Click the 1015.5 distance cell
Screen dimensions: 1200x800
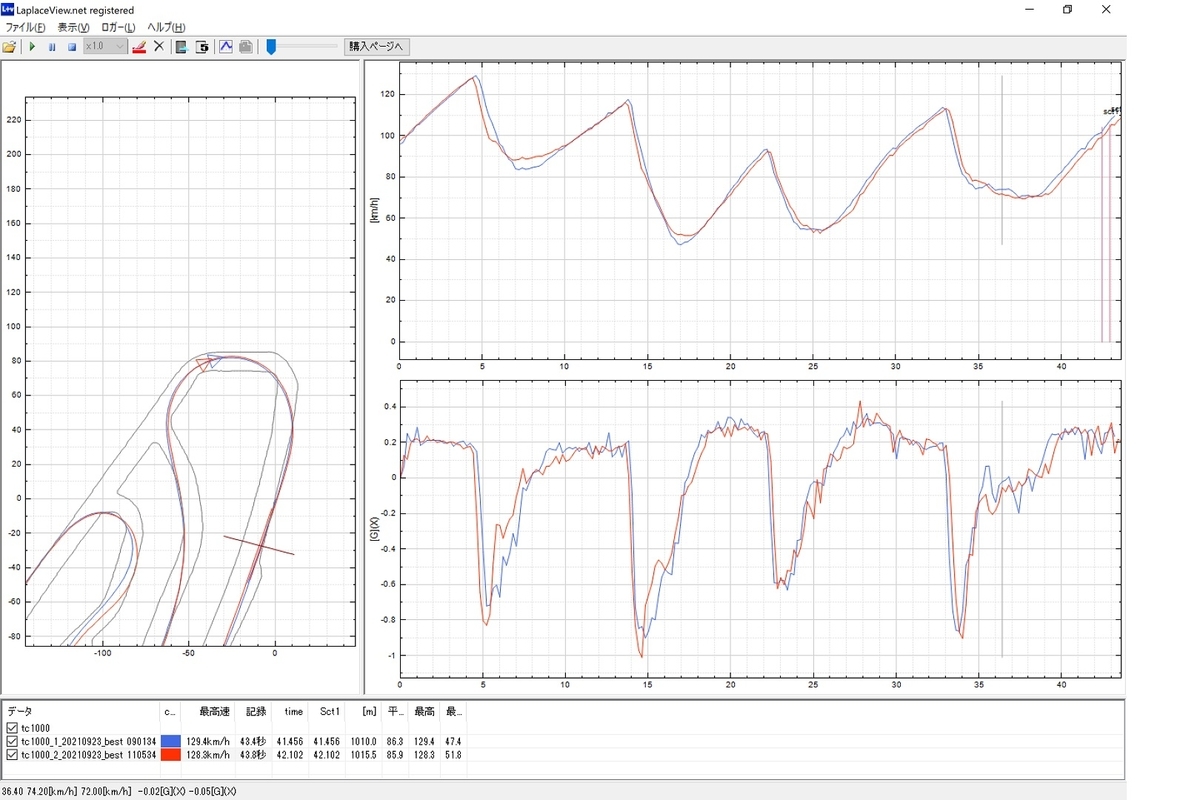click(x=363, y=754)
